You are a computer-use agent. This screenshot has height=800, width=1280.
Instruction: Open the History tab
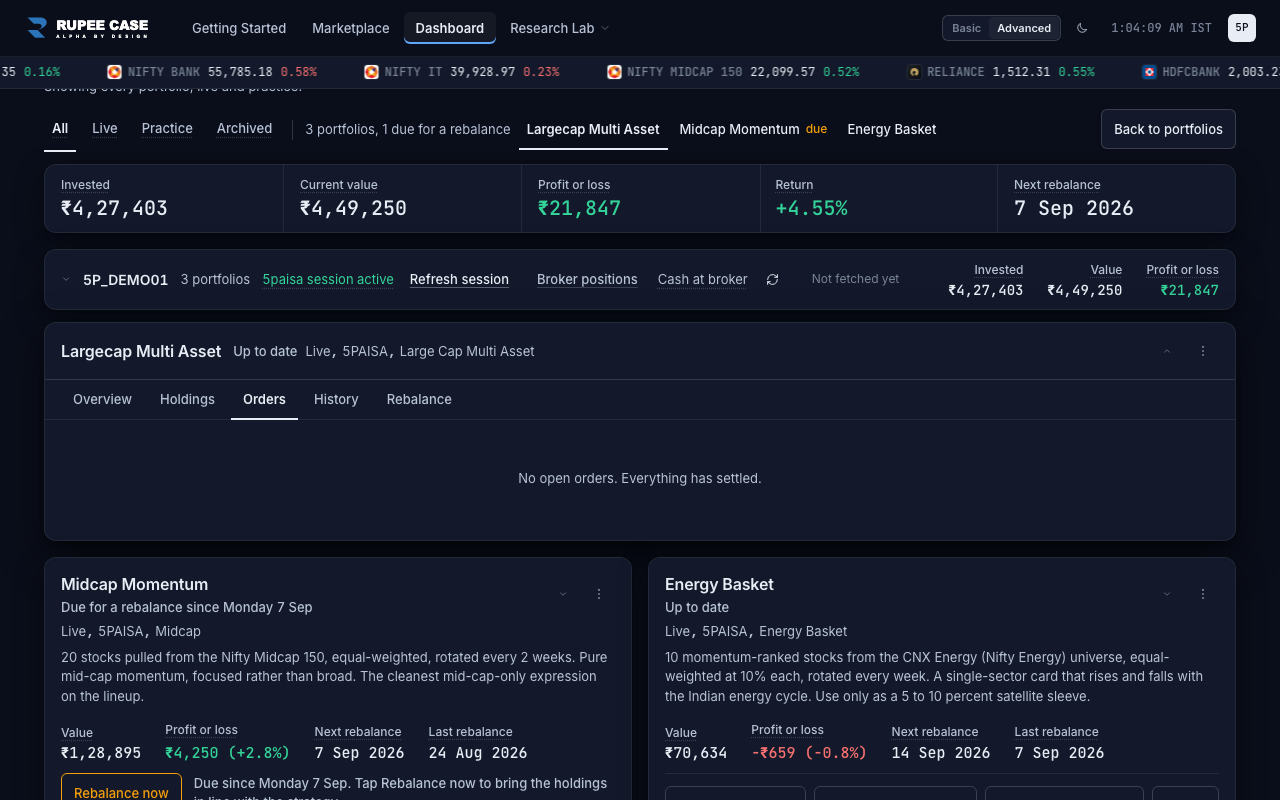click(x=336, y=399)
